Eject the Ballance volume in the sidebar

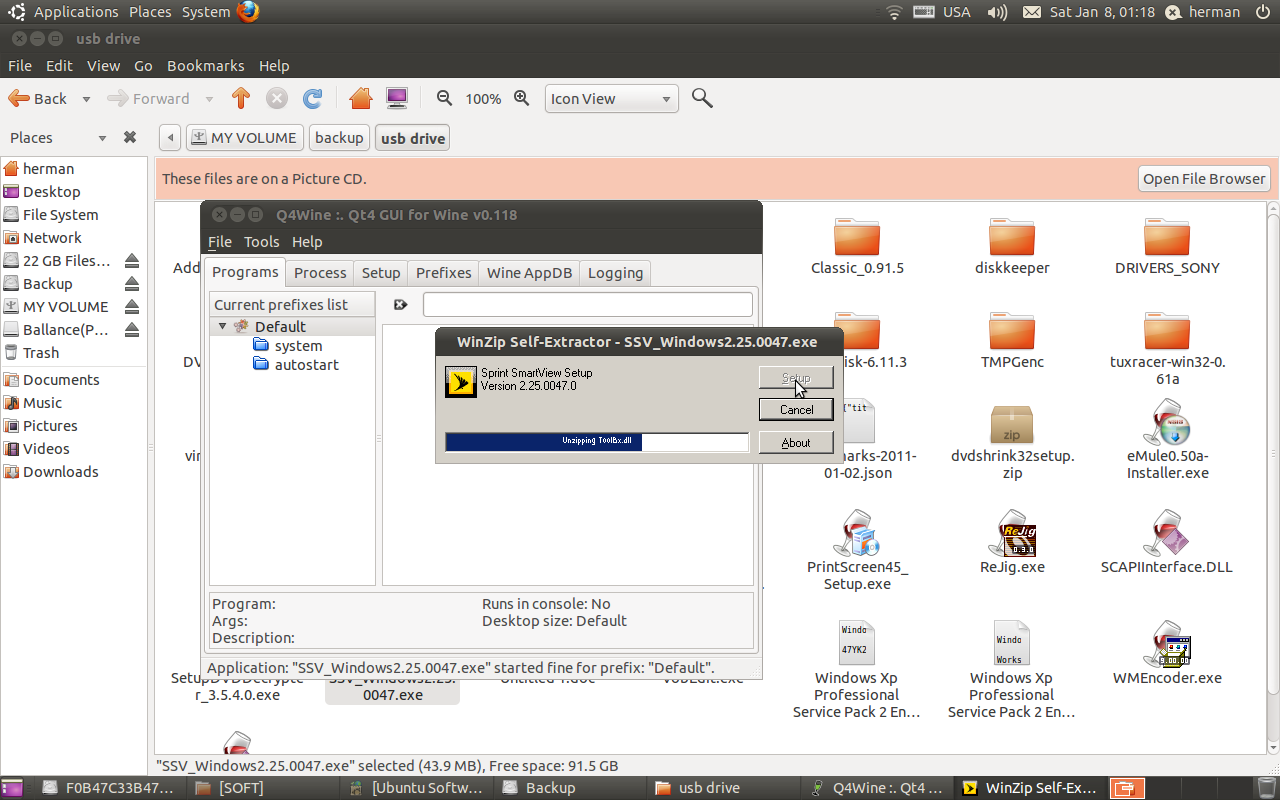coord(131,330)
